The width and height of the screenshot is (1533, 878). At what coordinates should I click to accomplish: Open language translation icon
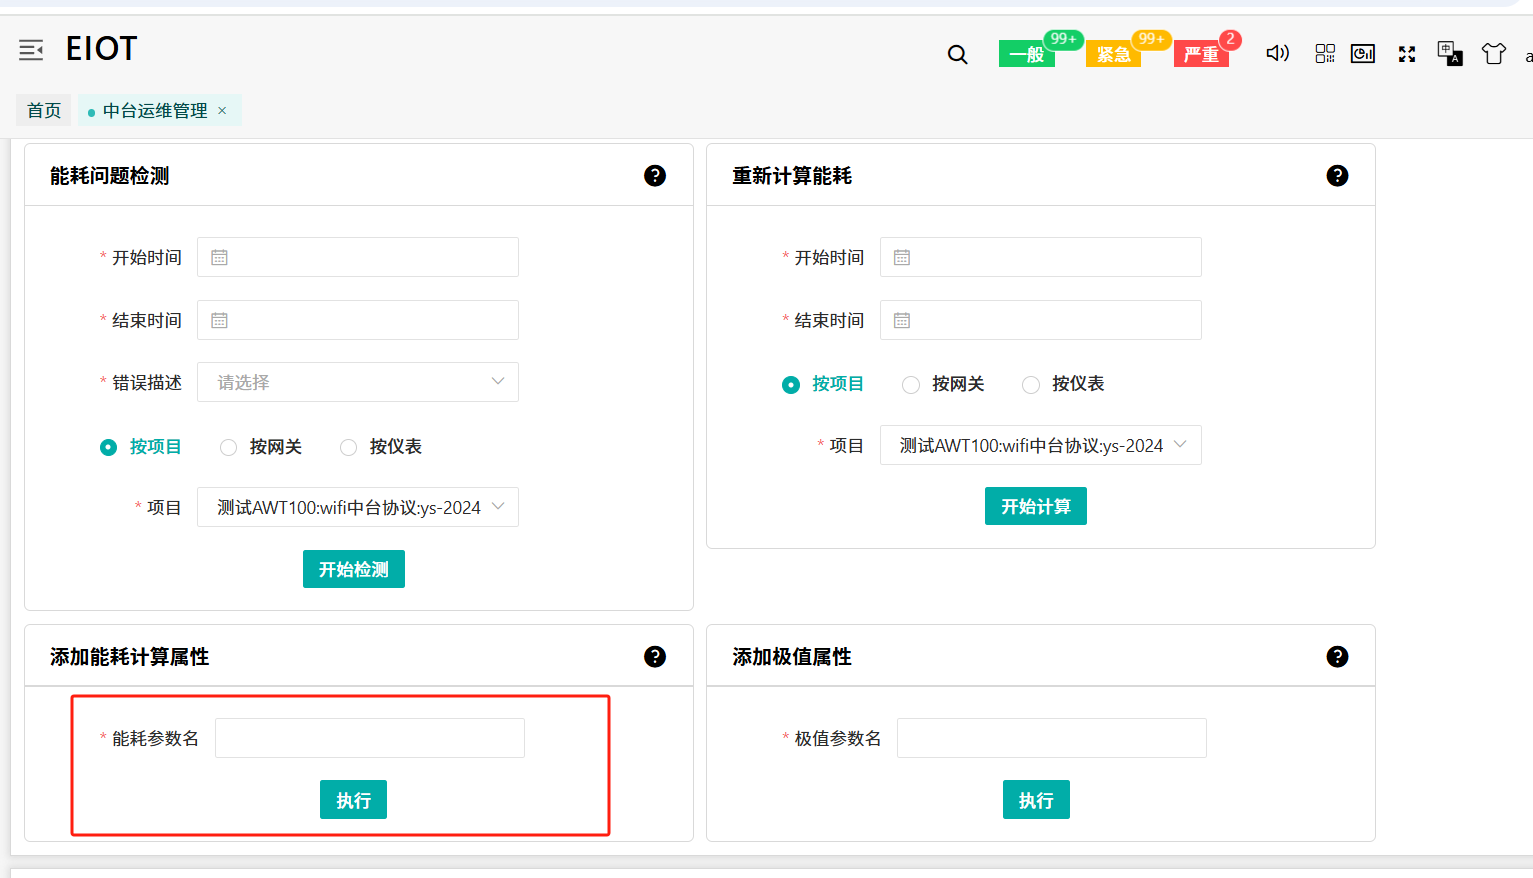coord(1449,53)
